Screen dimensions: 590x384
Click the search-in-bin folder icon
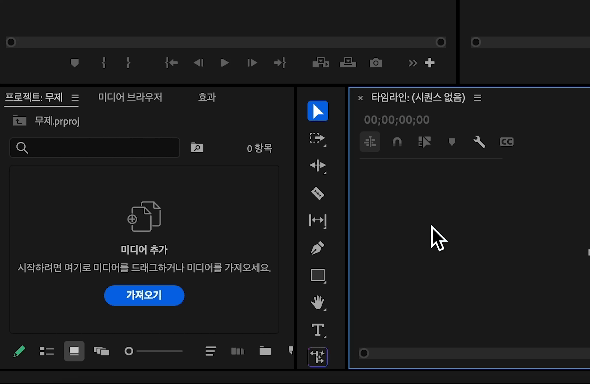197,147
